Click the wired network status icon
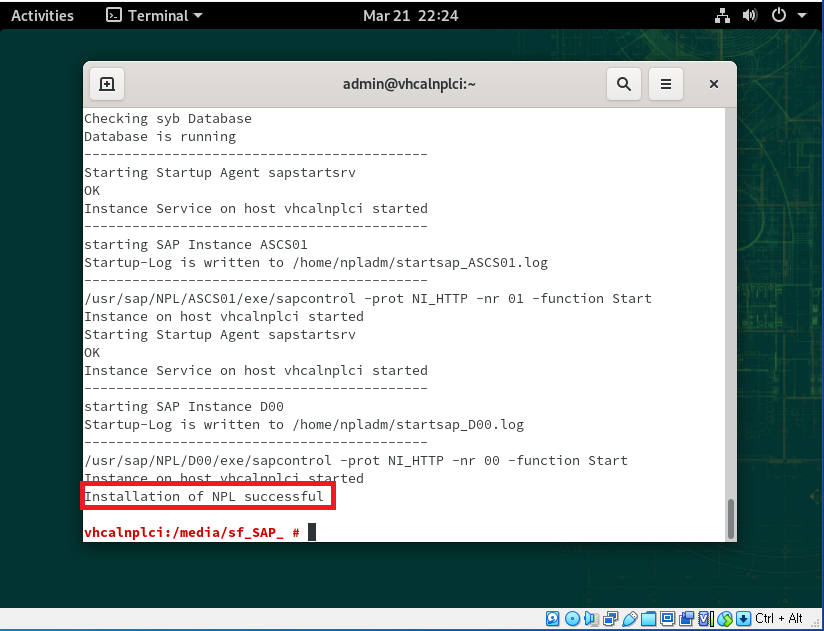This screenshot has width=824, height=631. point(723,16)
